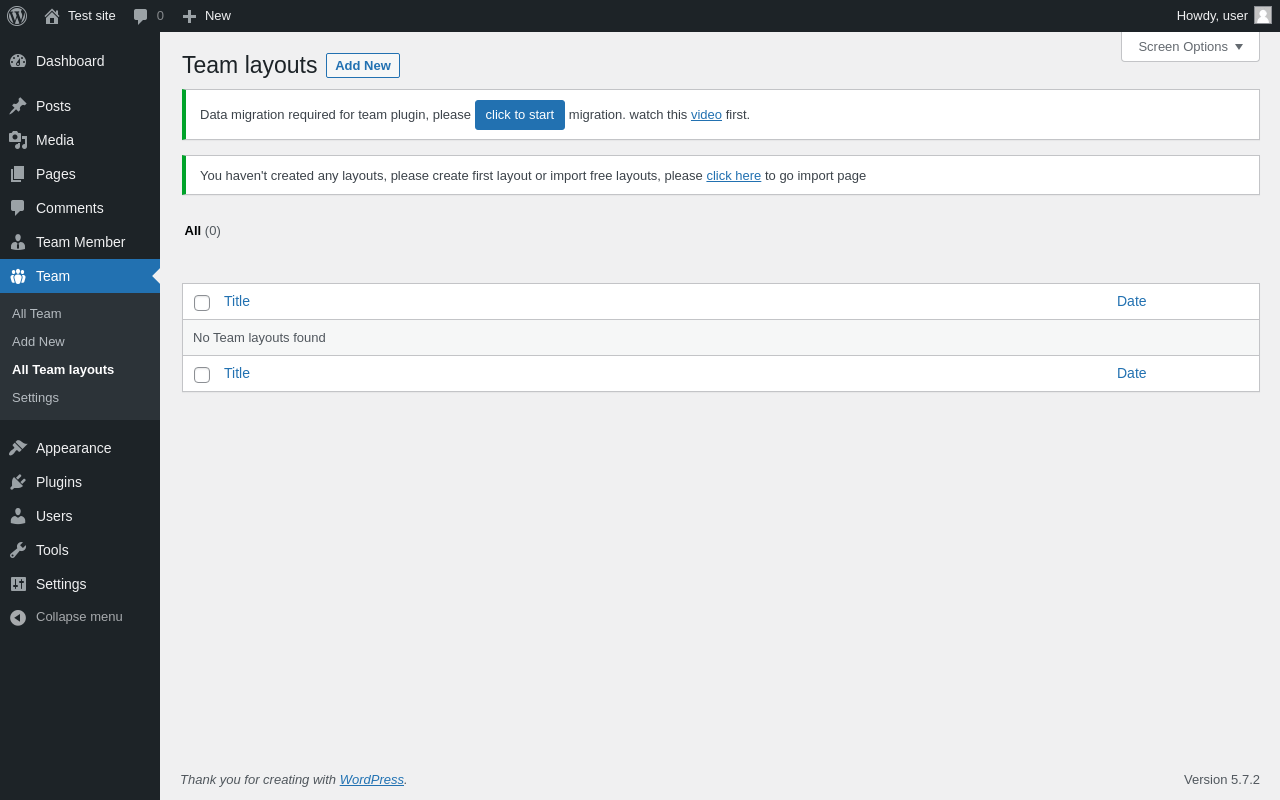
Task: Click the Appearance paintbrush icon
Action: pos(18,448)
